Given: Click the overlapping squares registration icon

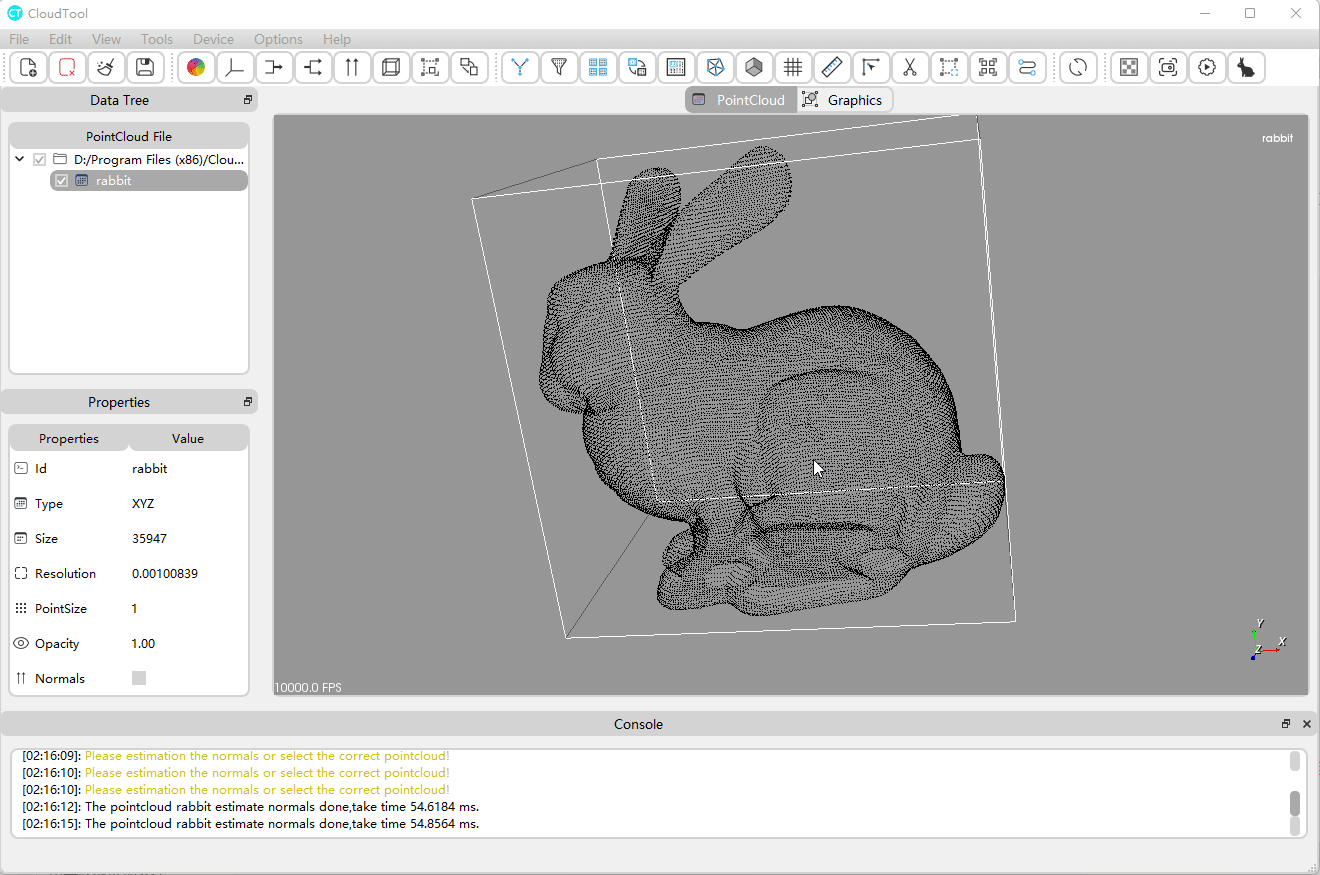Looking at the screenshot, I should click(x=469, y=68).
